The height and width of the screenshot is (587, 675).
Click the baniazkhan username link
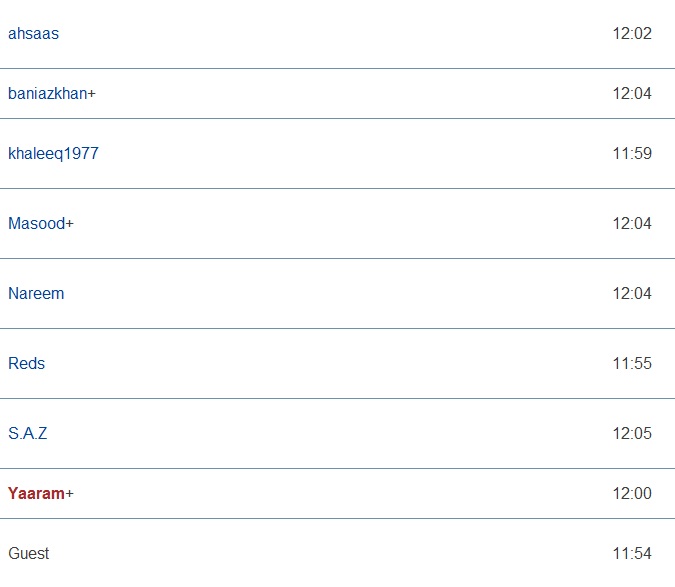[47, 94]
